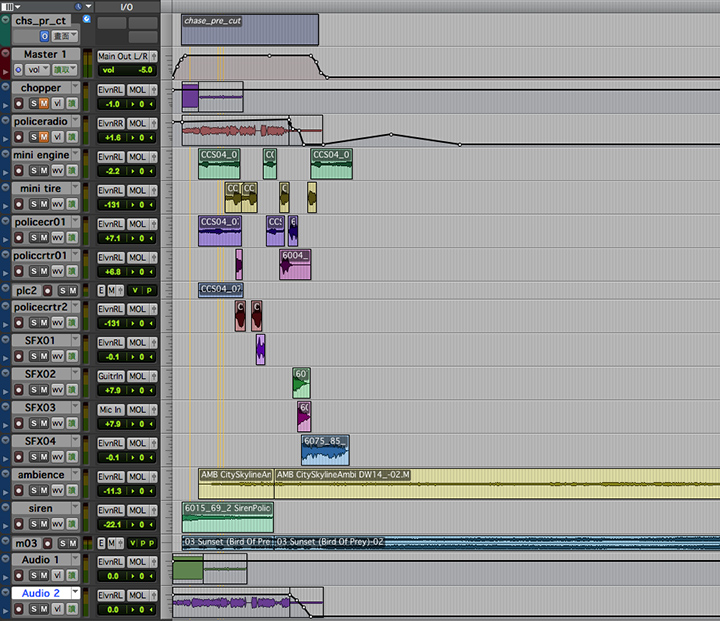Click the ambience track automation mode button
This screenshot has height=621, width=720.
(72, 490)
